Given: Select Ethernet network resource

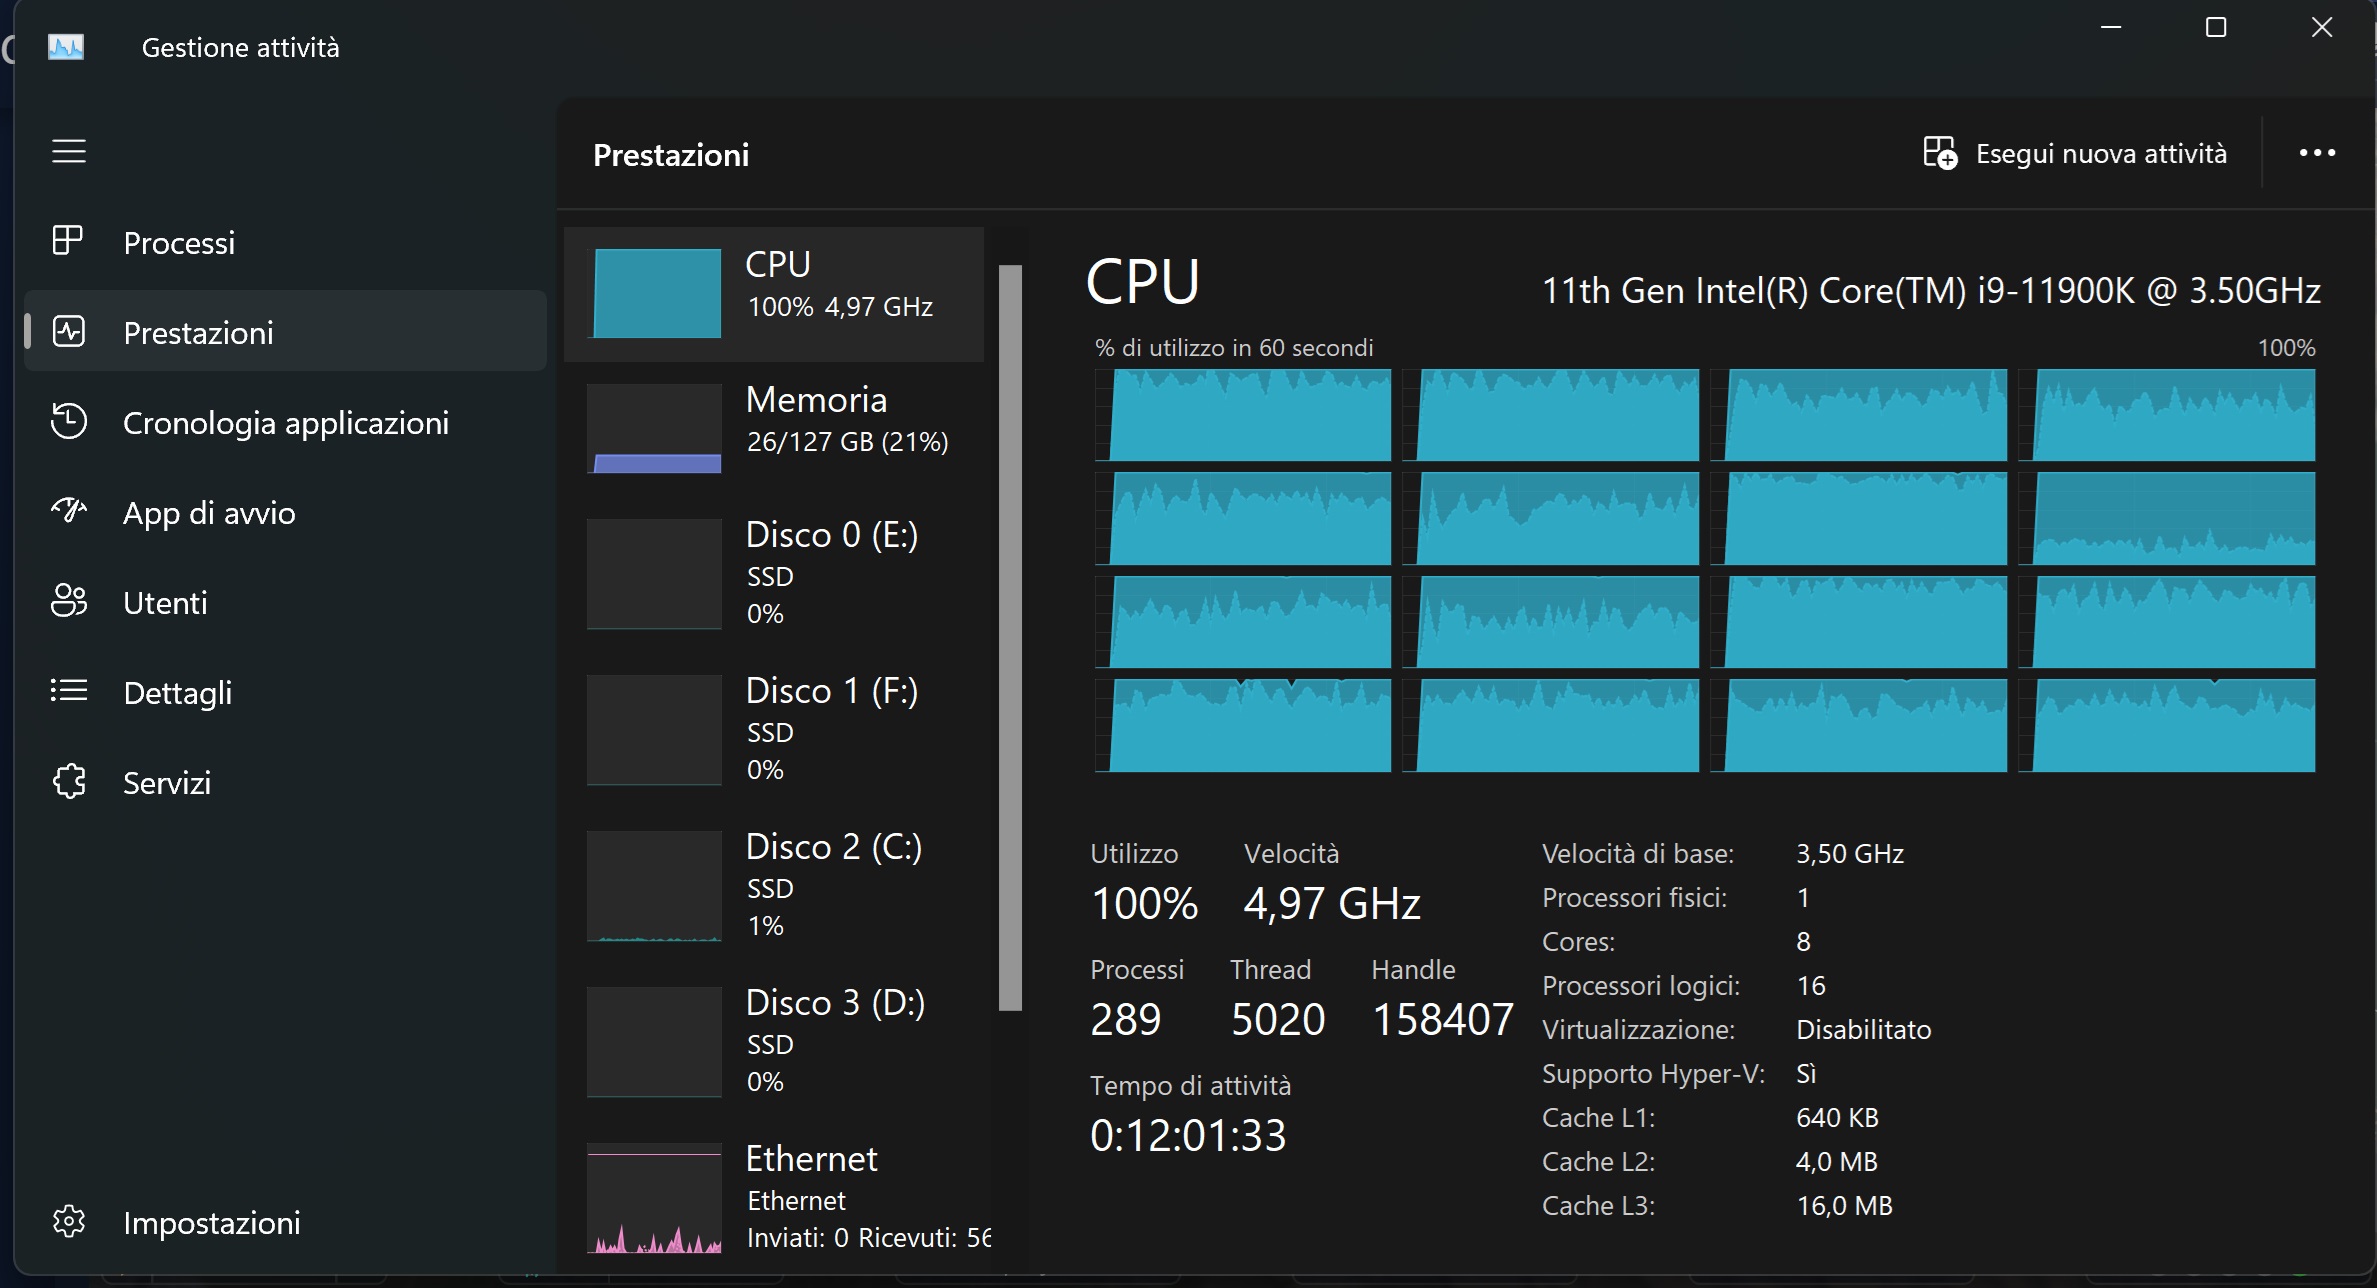Looking at the screenshot, I should pos(774,1197).
